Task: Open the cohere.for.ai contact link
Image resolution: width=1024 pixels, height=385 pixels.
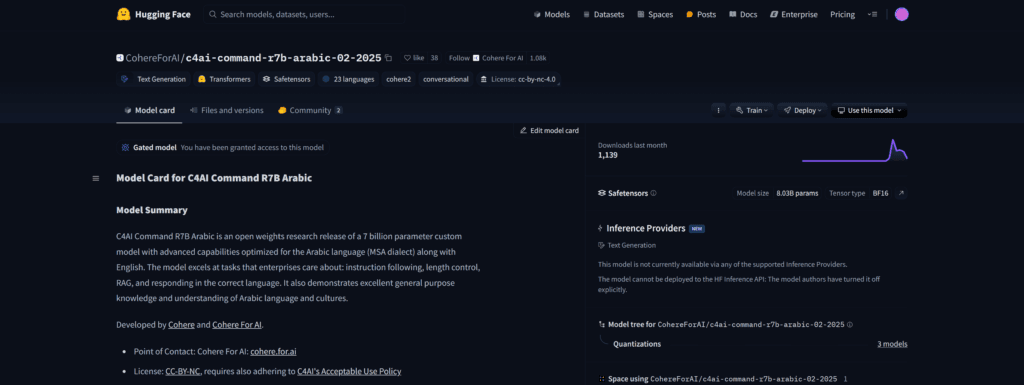Action: click(273, 351)
